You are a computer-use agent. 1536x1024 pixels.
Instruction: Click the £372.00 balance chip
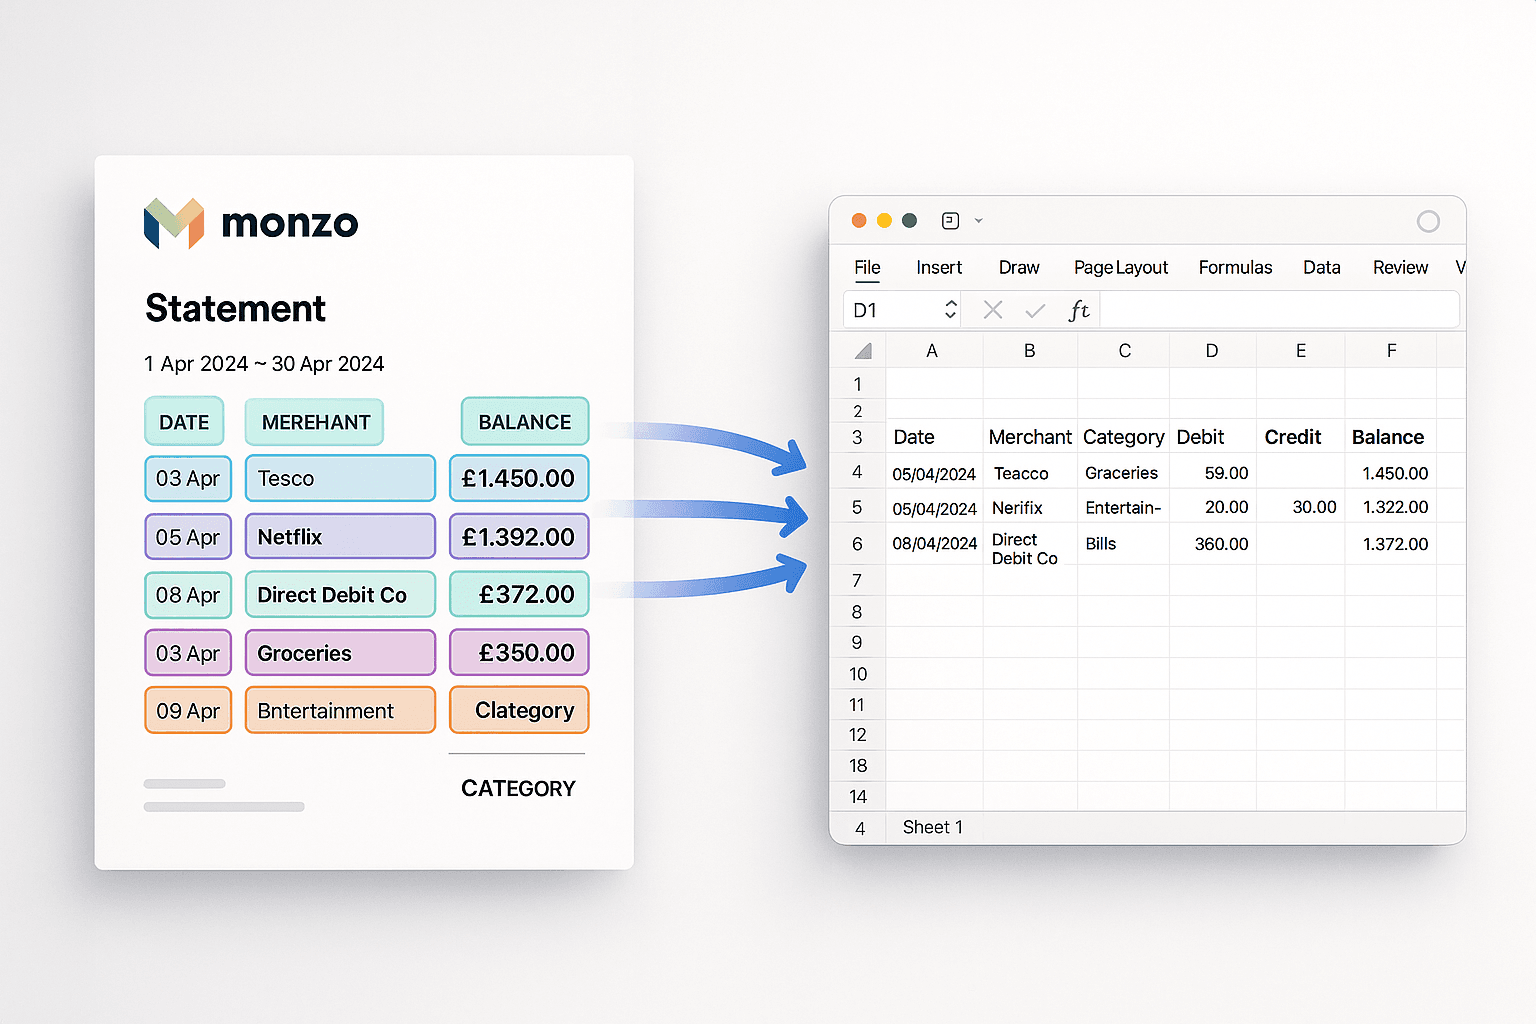tap(519, 594)
